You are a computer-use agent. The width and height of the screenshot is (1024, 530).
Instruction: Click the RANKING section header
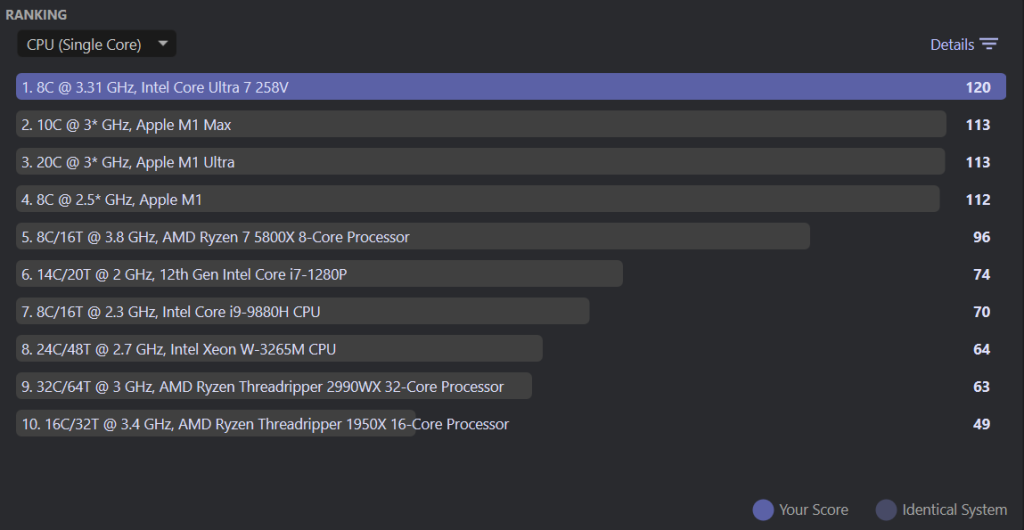pos(36,15)
